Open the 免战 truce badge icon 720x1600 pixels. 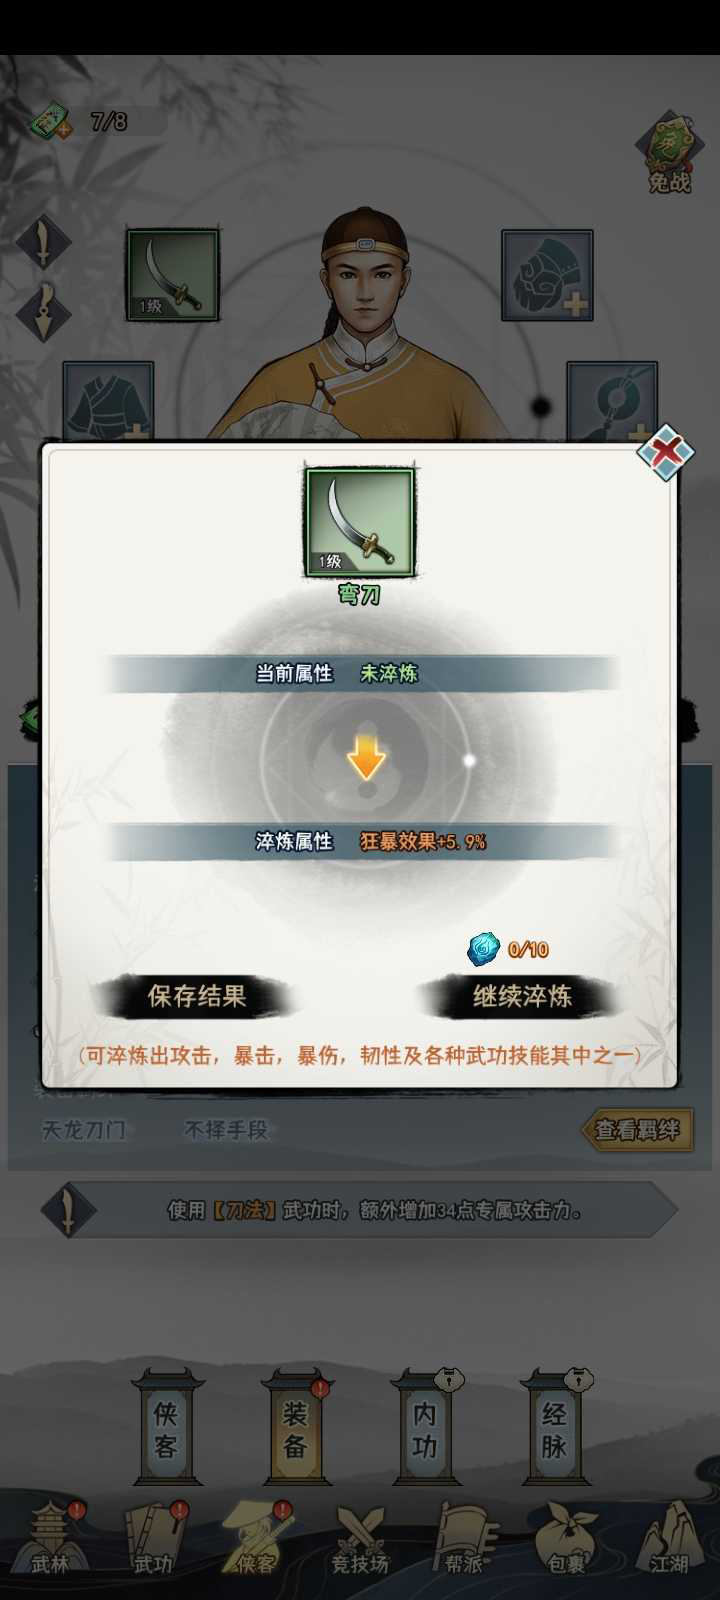point(669,152)
